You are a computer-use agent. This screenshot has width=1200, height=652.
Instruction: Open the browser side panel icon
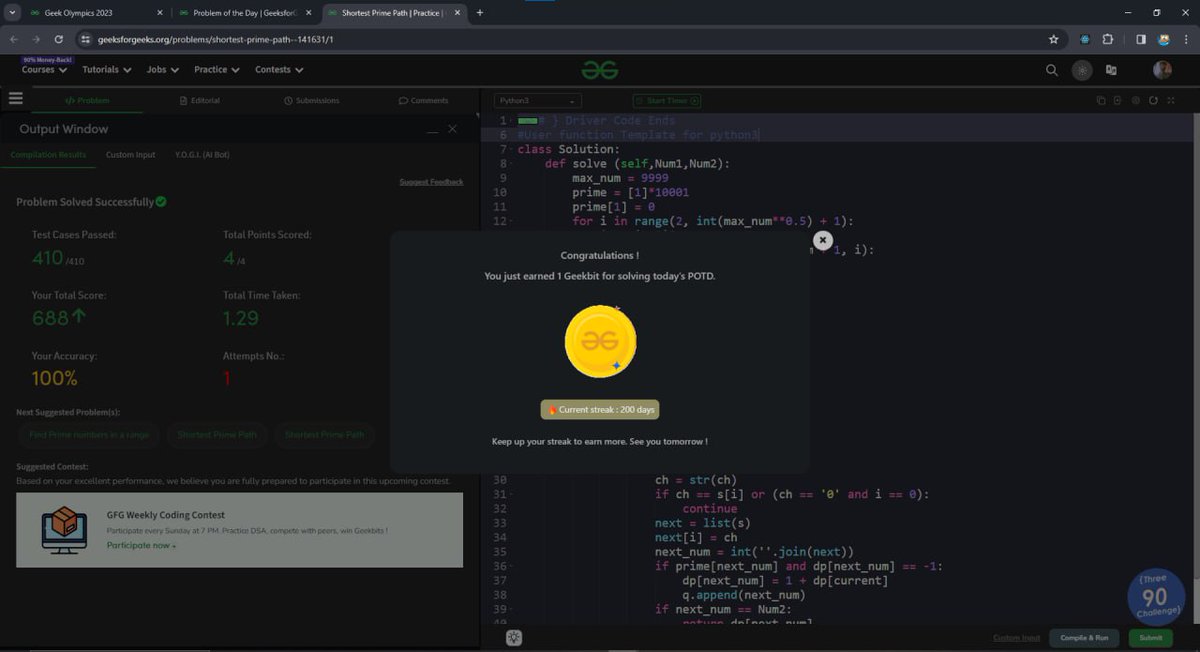[1140, 39]
